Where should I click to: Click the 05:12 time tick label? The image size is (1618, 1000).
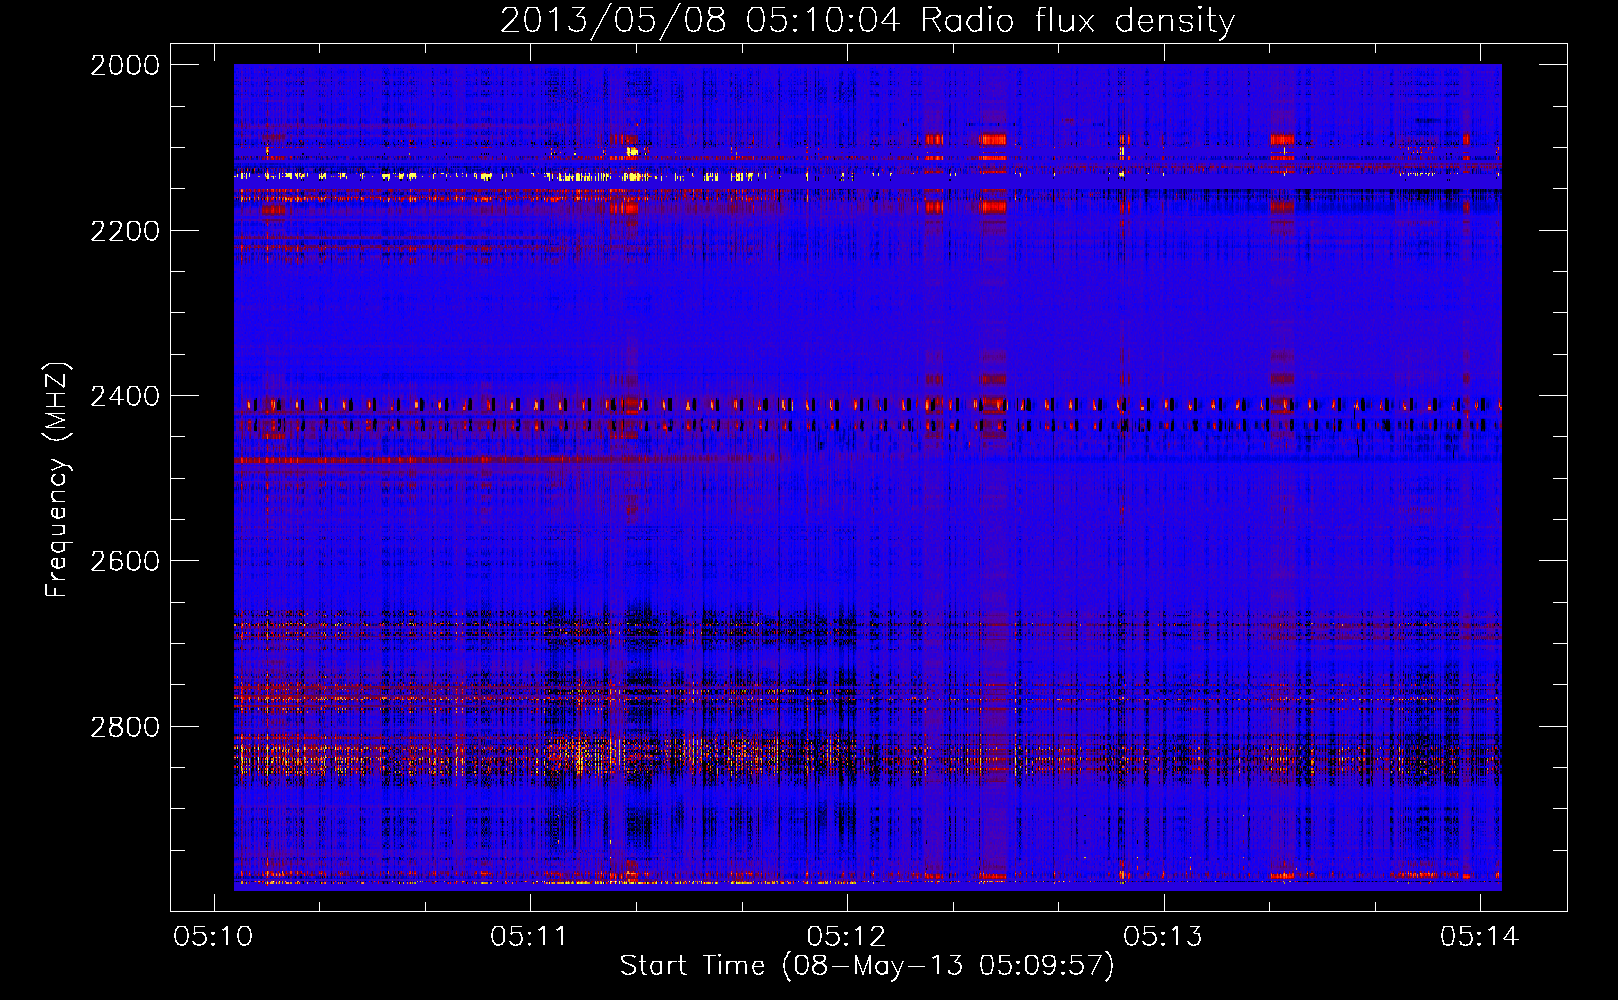point(846,936)
